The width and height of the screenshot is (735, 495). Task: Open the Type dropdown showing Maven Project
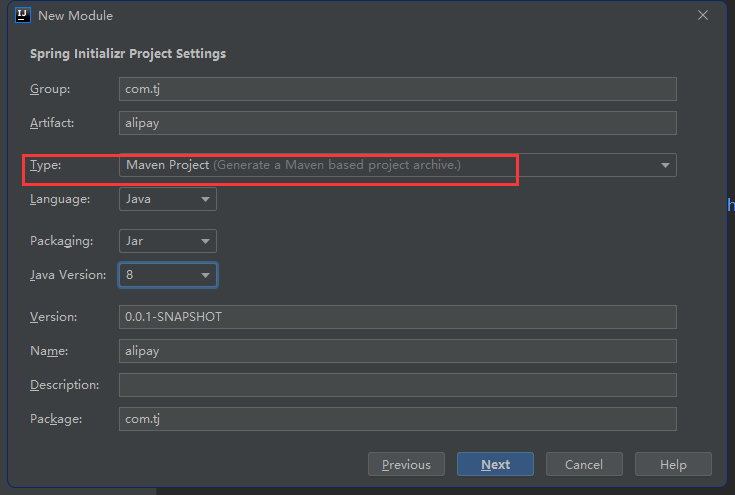pos(397,165)
